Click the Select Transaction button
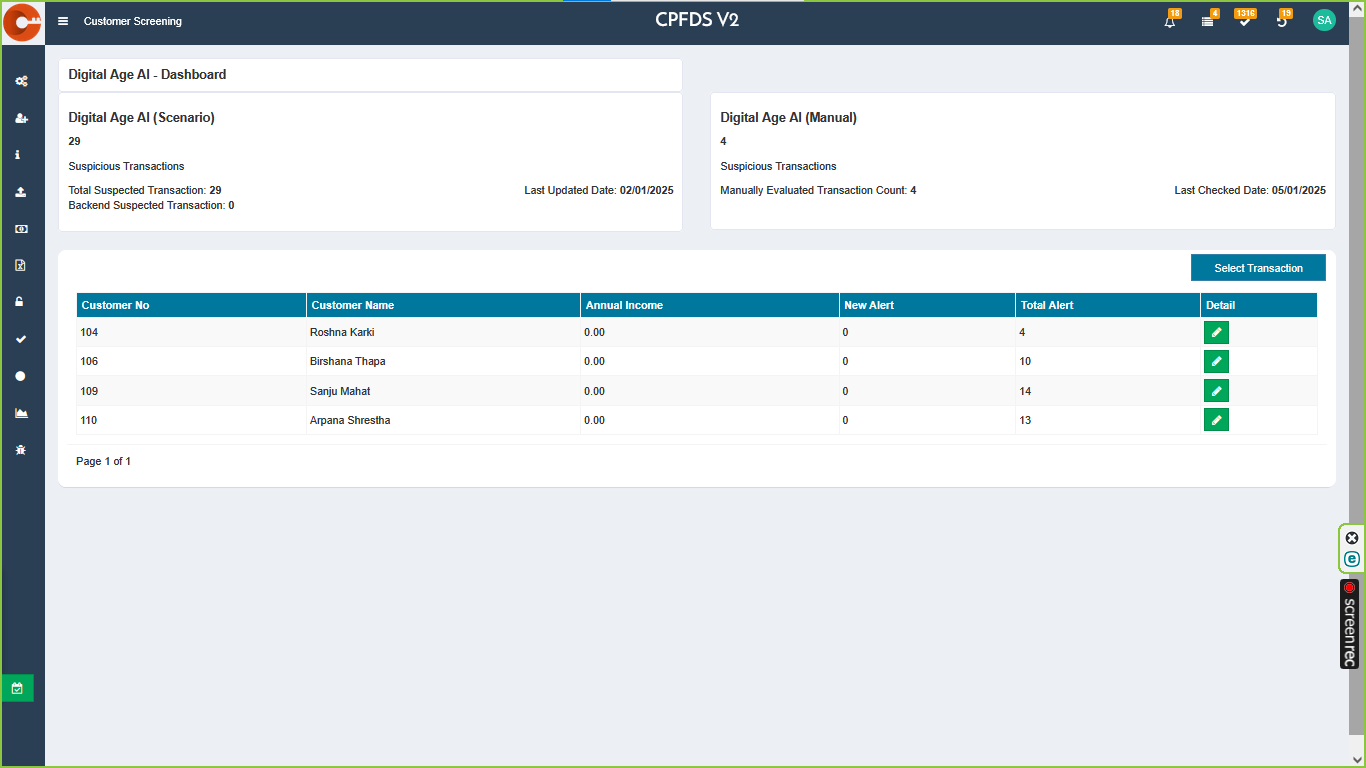The image size is (1366, 768). [1258, 268]
